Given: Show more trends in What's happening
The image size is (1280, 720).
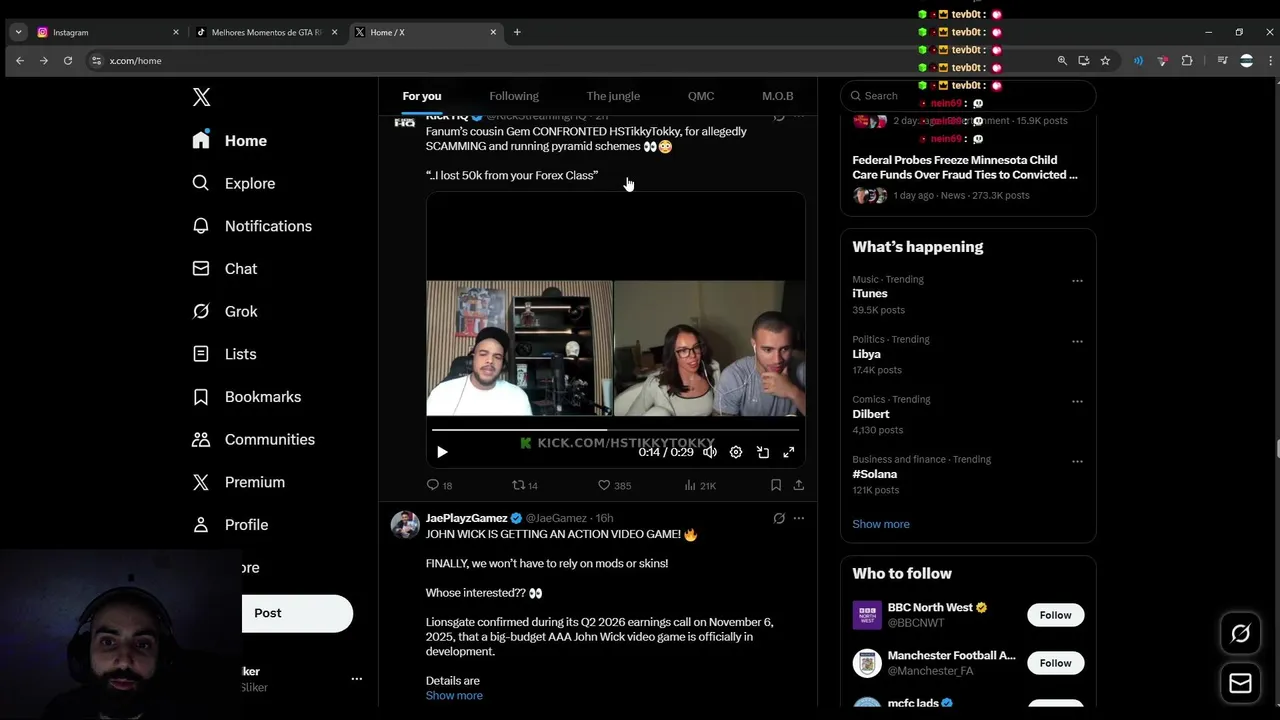Looking at the screenshot, I should 881,524.
